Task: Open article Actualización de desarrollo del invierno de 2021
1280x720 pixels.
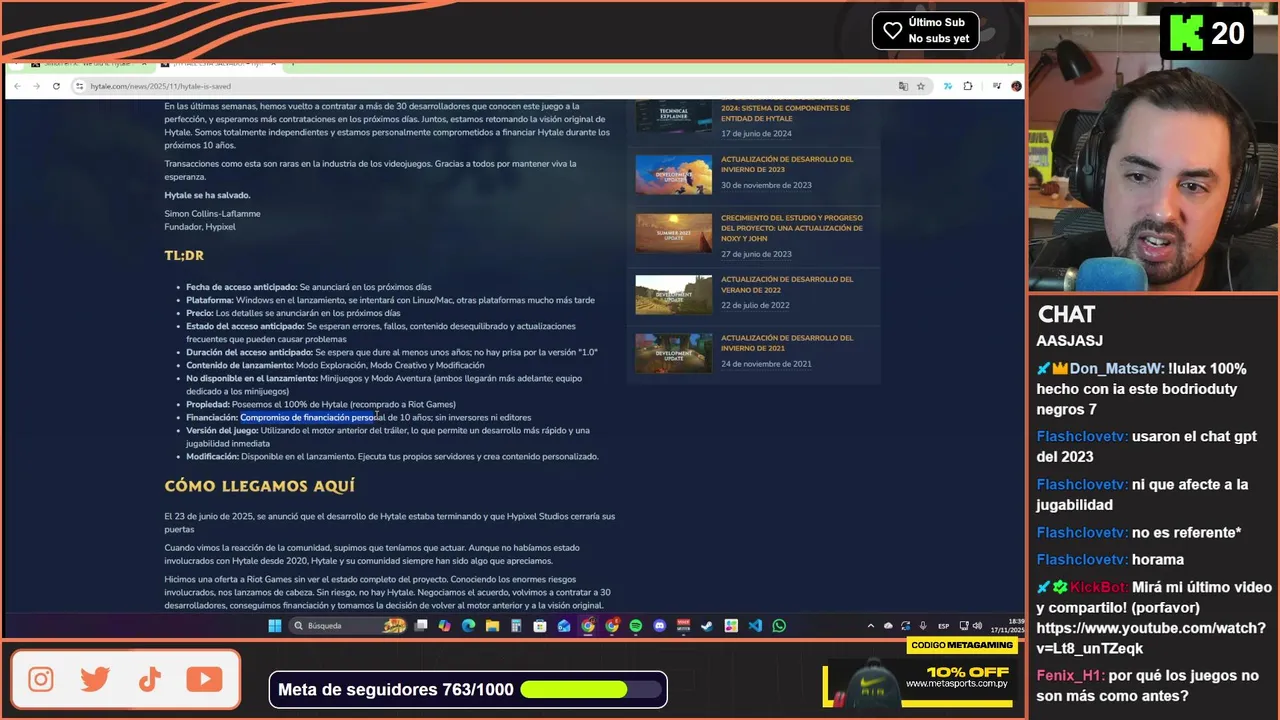Action: point(787,343)
